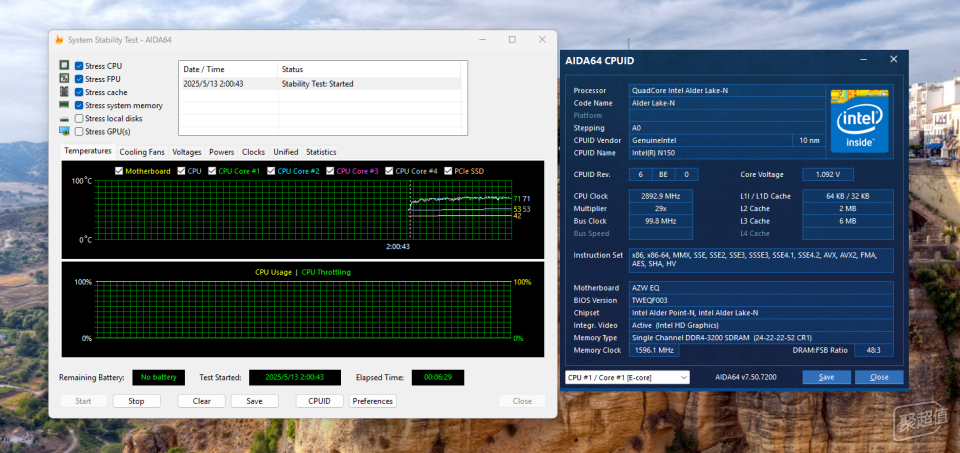Image resolution: width=960 pixels, height=453 pixels.
Task: Click the CPUID button
Action: pos(320,401)
